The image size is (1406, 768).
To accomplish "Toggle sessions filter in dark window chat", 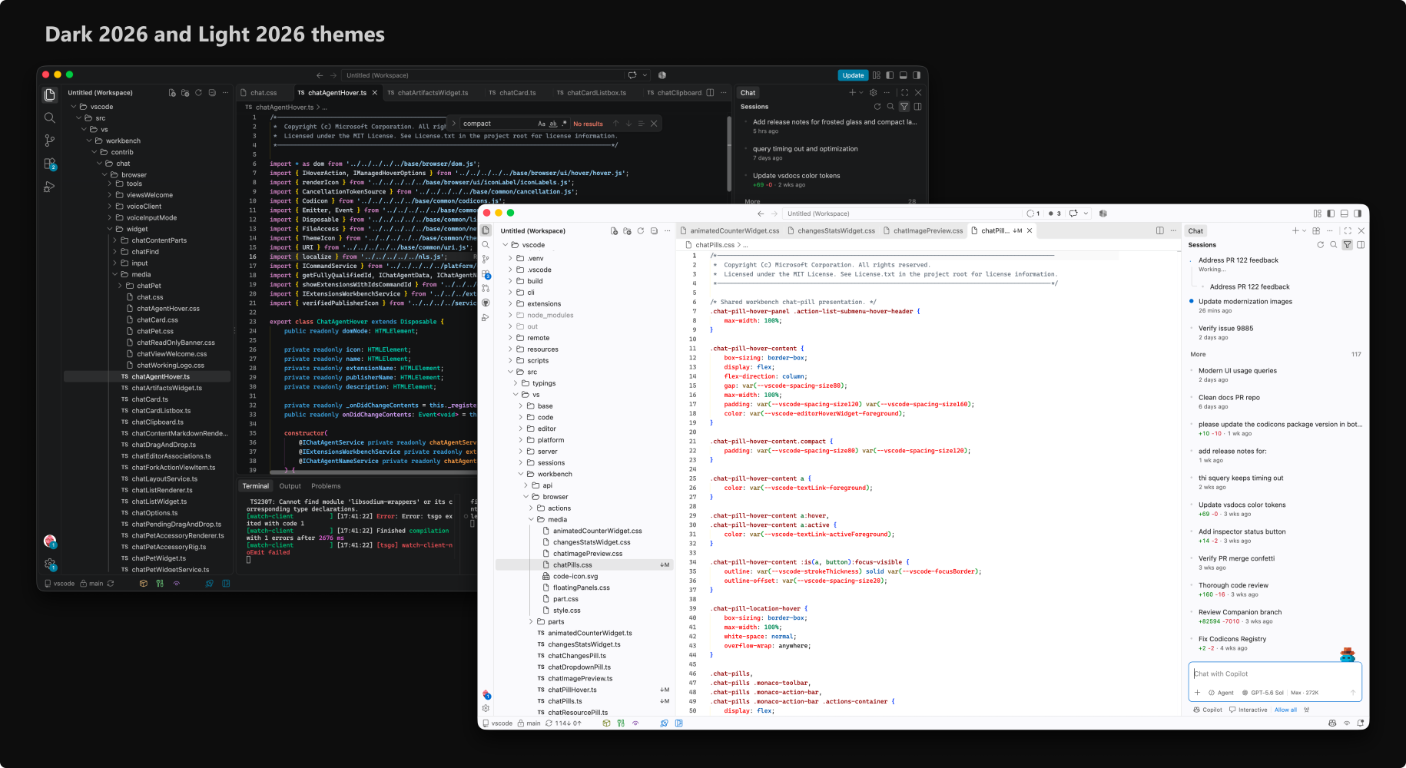I will (904, 106).
